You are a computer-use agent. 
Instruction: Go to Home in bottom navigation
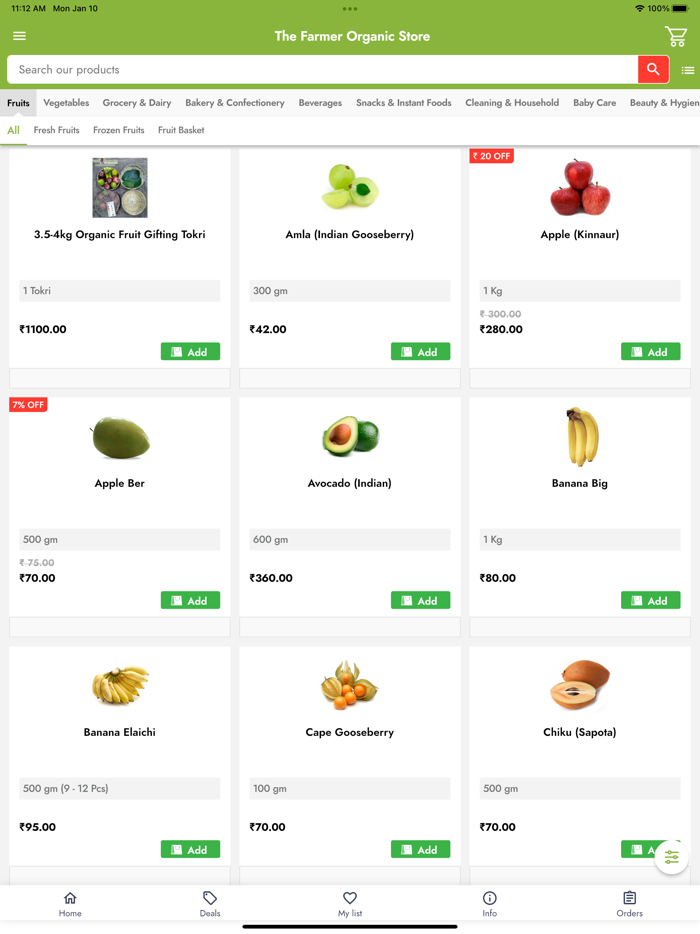(x=70, y=905)
